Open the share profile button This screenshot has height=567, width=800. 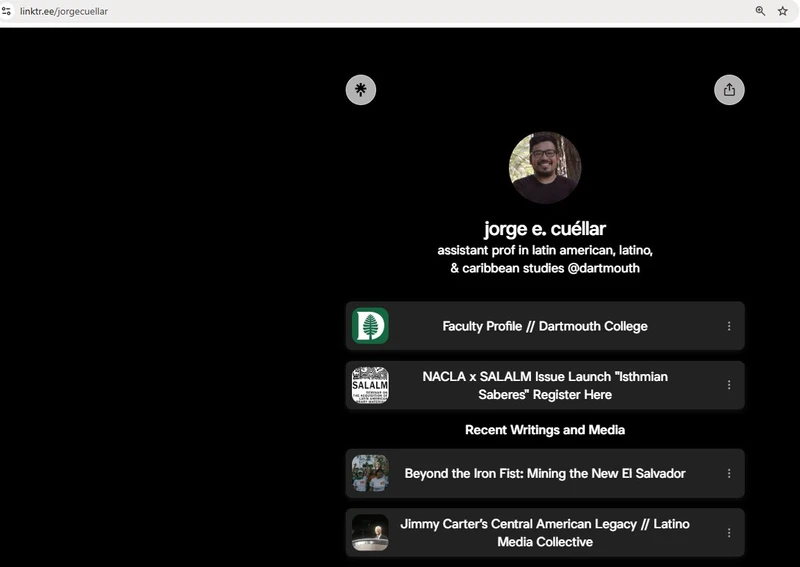(729, 90)
